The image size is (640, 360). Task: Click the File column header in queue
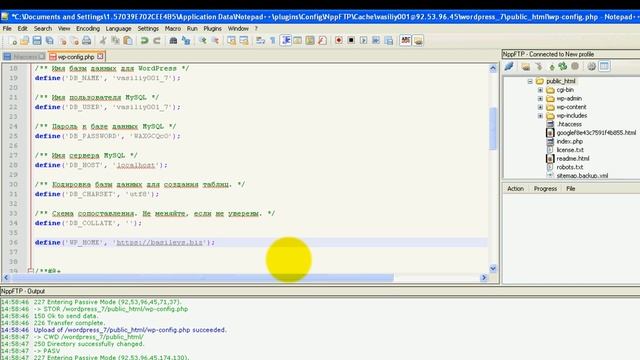coord(571,189)
